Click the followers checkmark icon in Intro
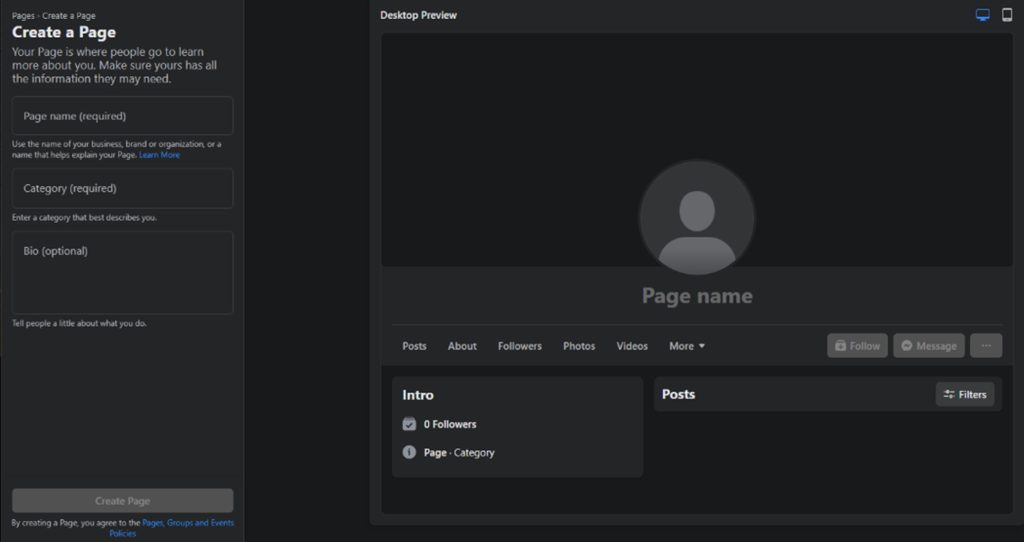Viewport: 1024px width, 542px height. [409, 424]
